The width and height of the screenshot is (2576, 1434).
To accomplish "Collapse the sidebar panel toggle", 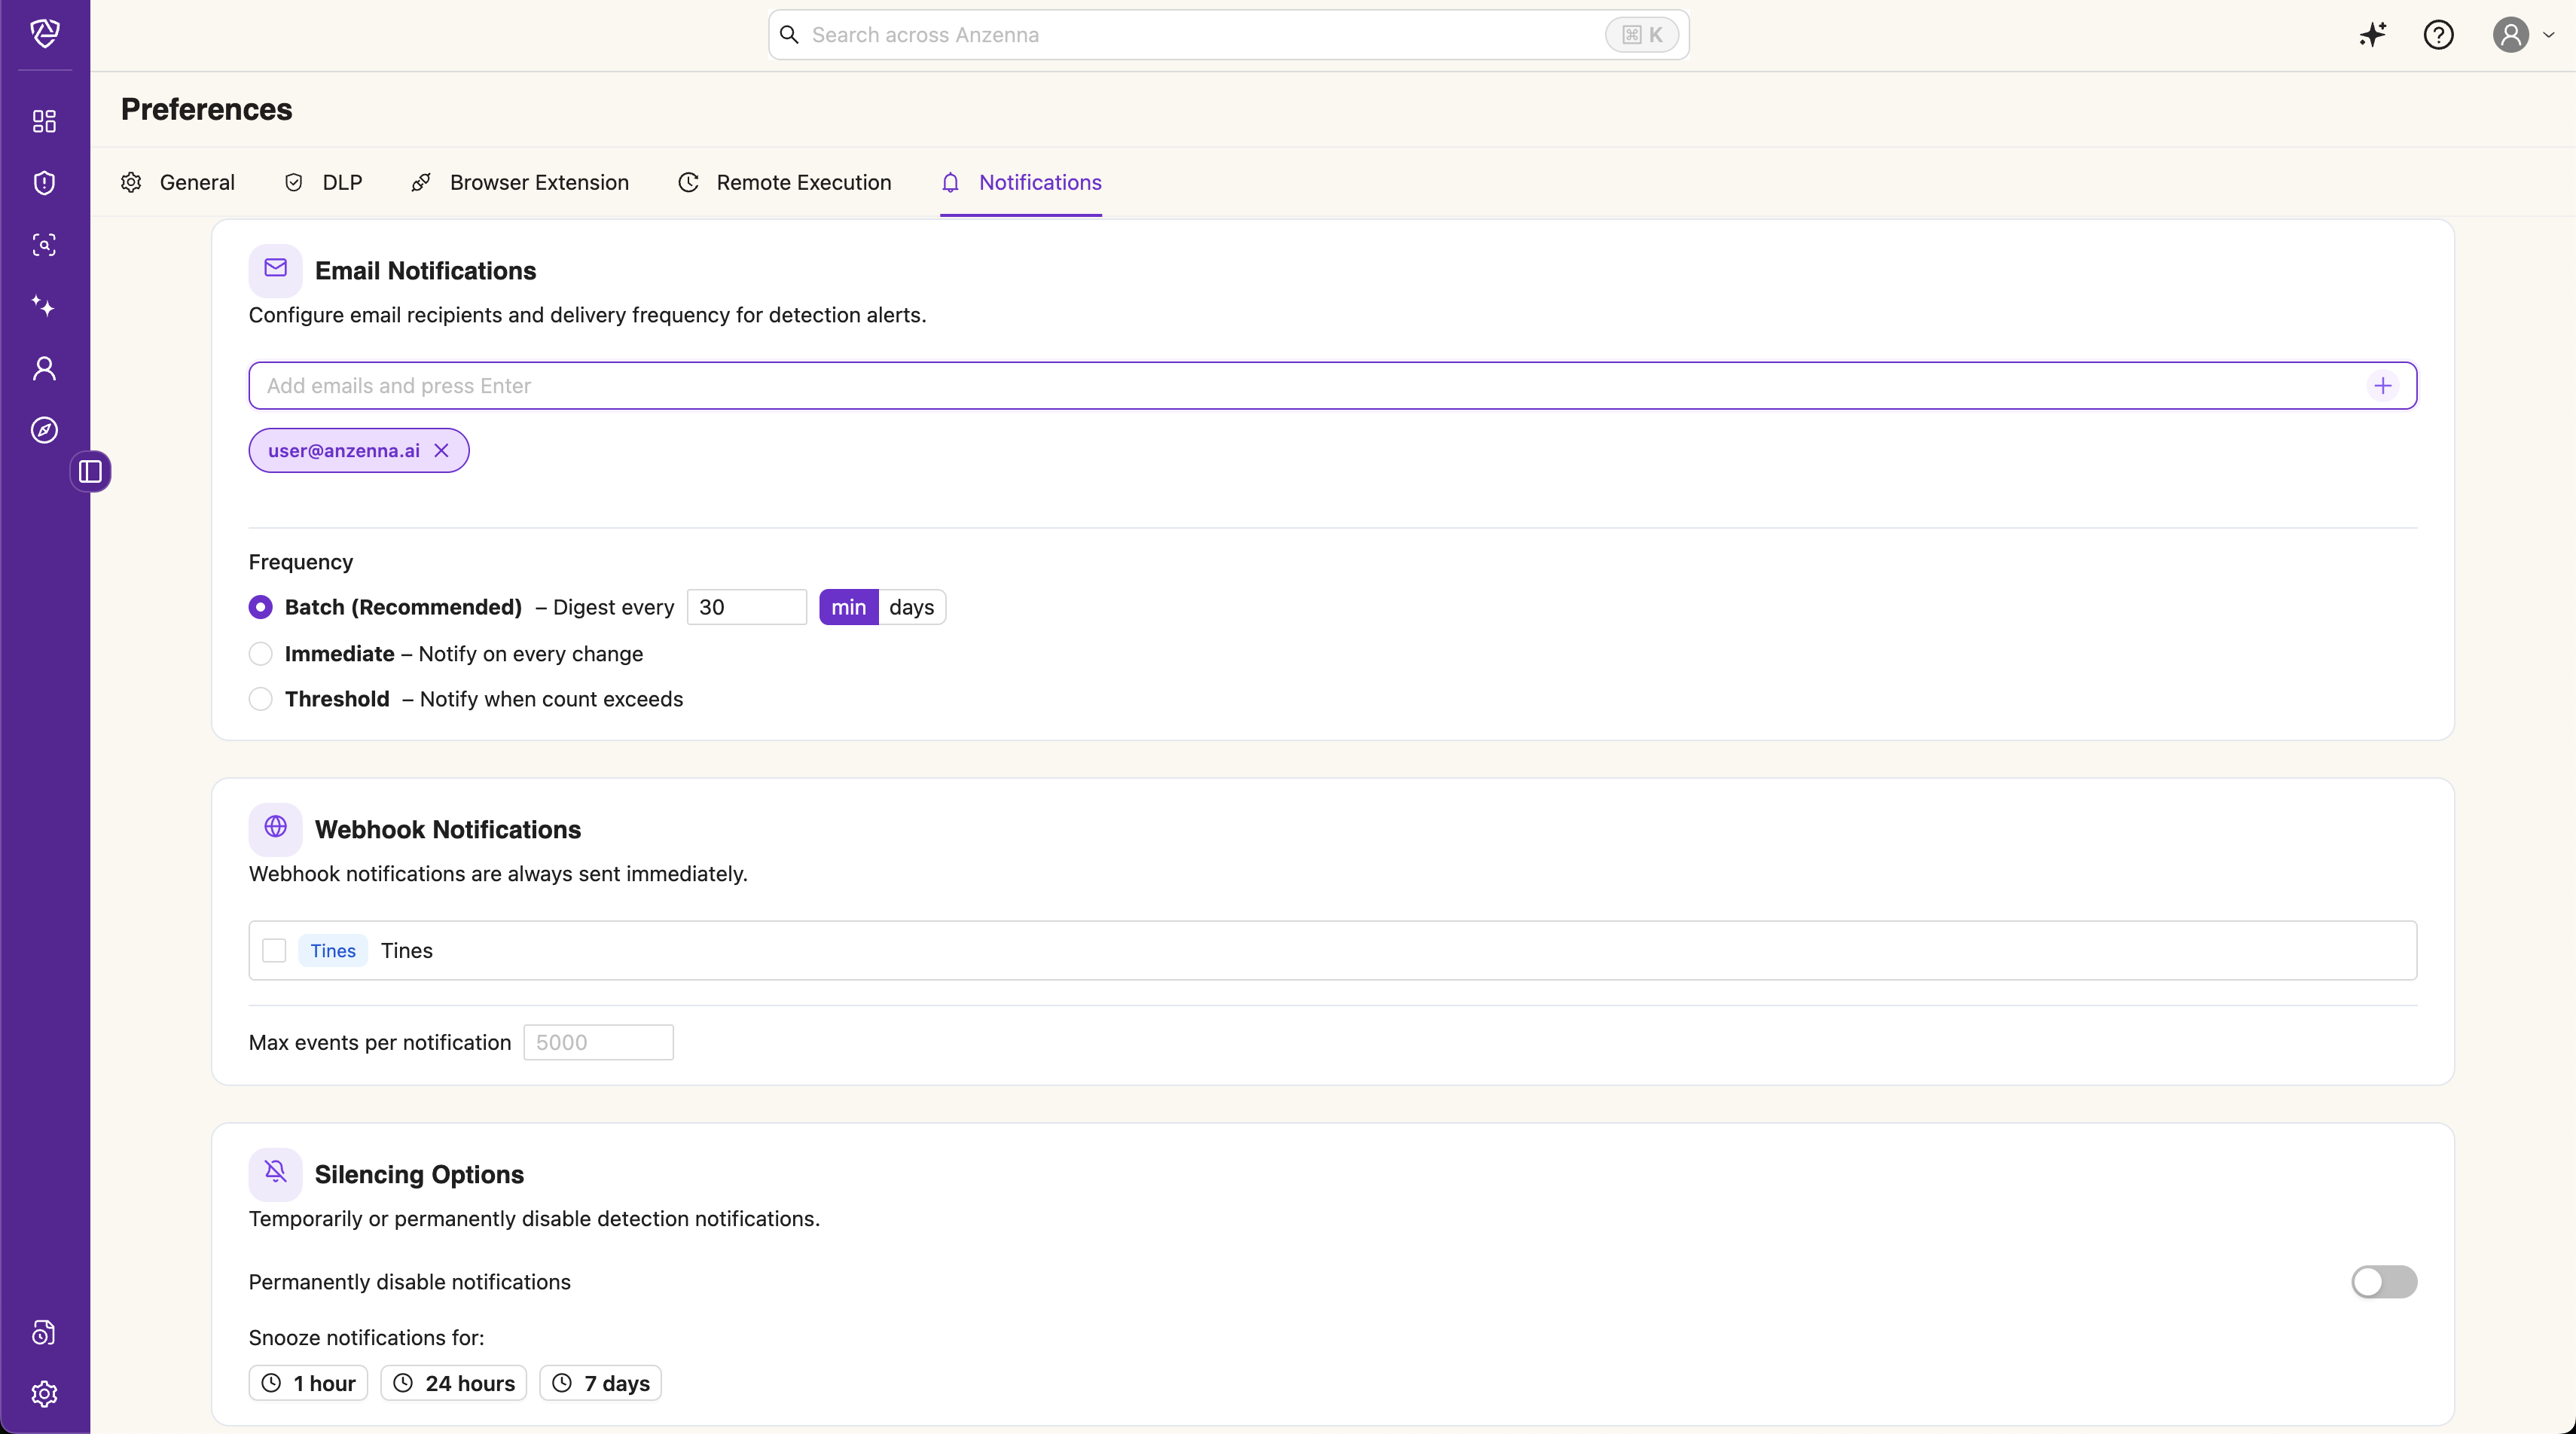I will [90, 471].
